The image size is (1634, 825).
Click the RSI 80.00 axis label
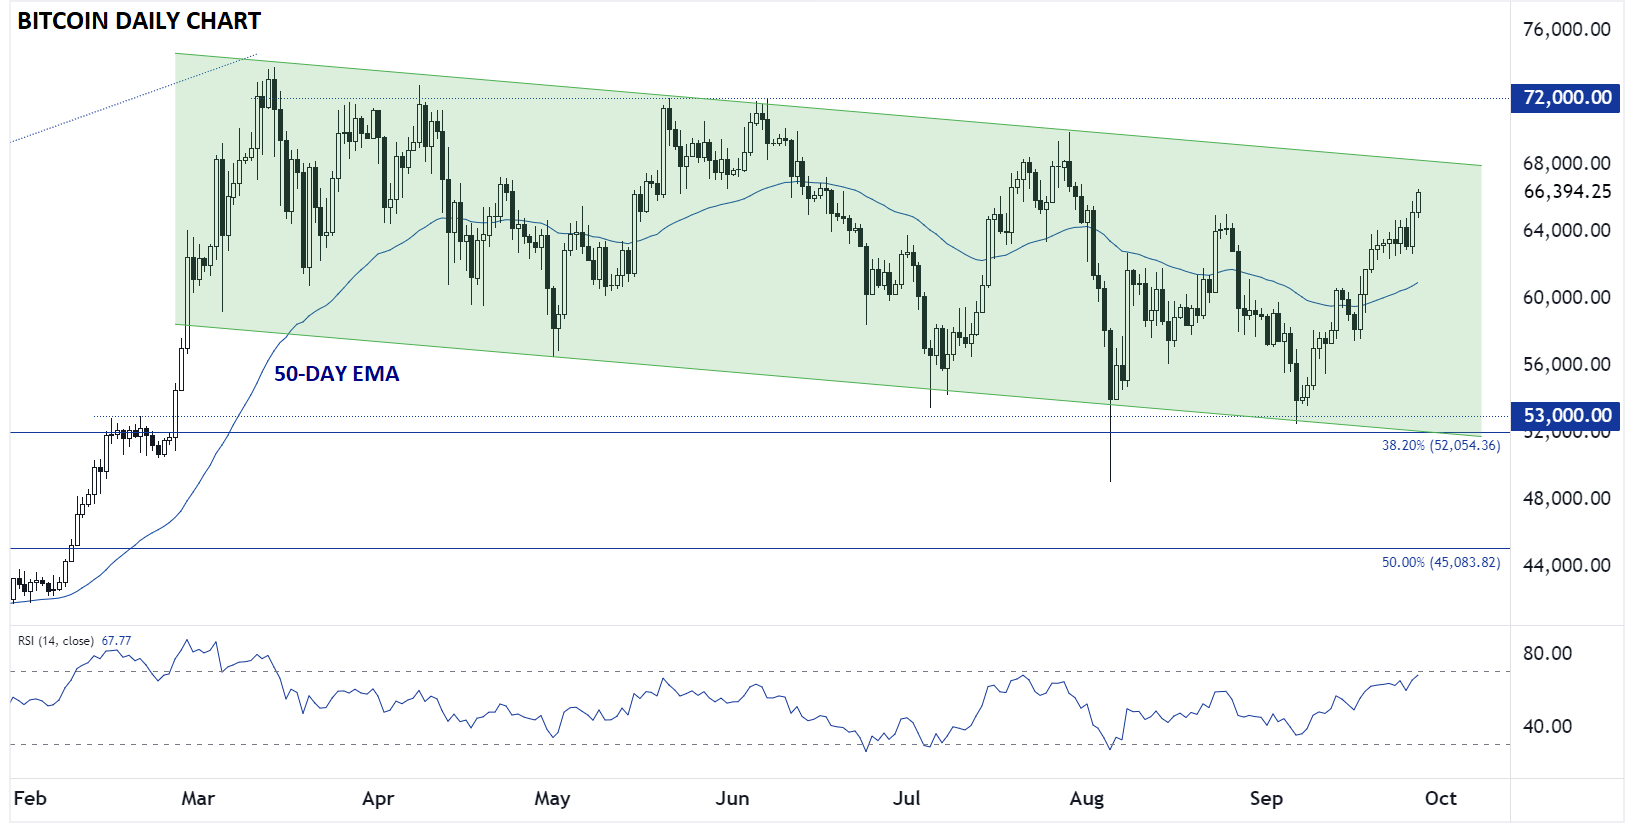(1547, 653)
